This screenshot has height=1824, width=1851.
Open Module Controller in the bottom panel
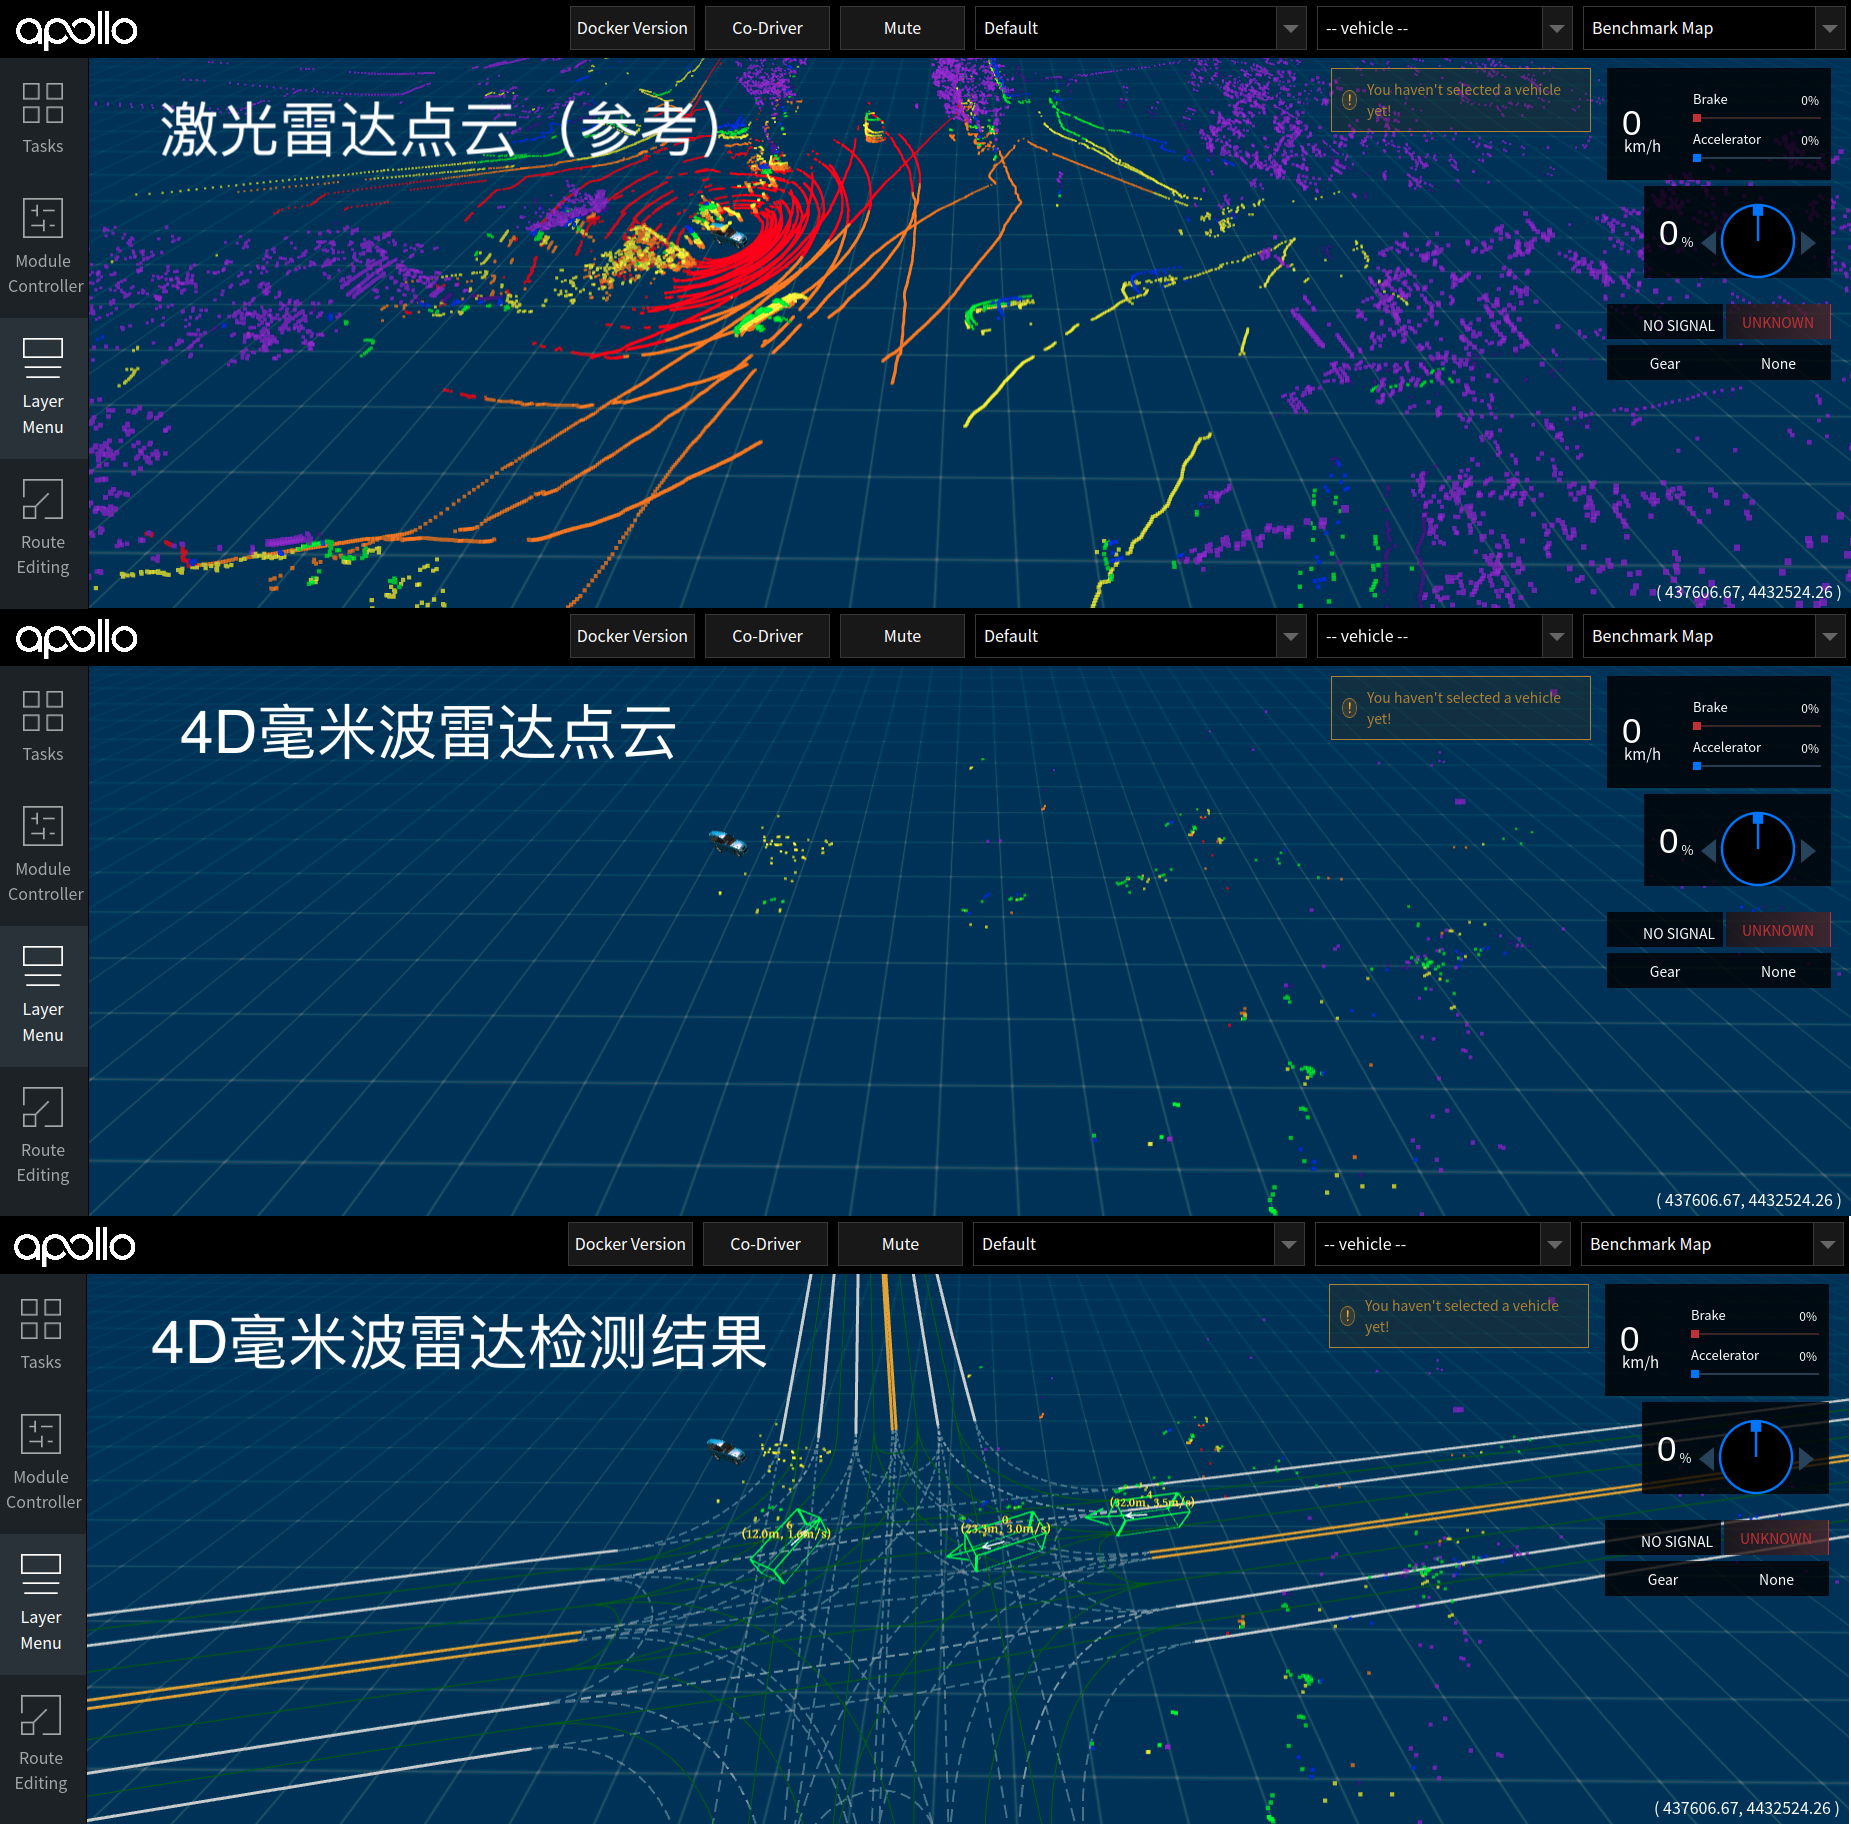[41, 1462]
